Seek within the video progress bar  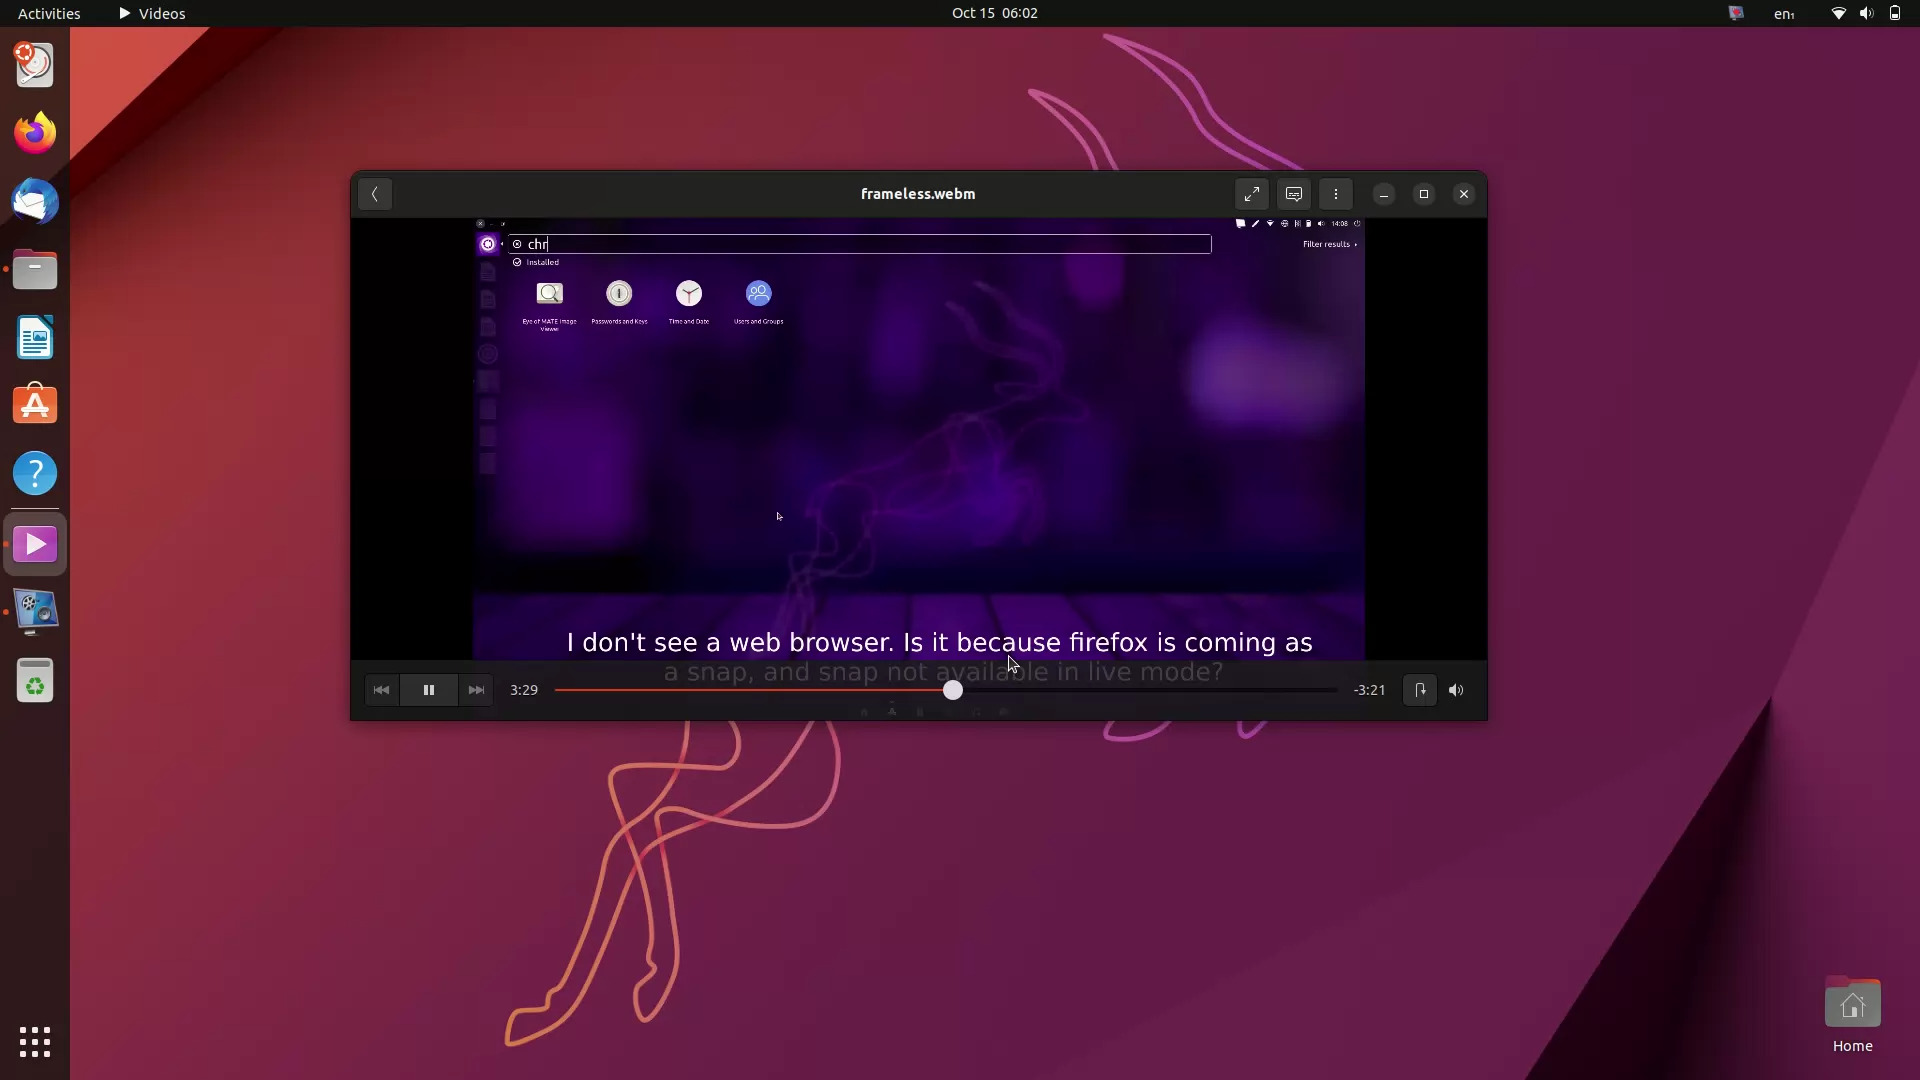[953, 690]
